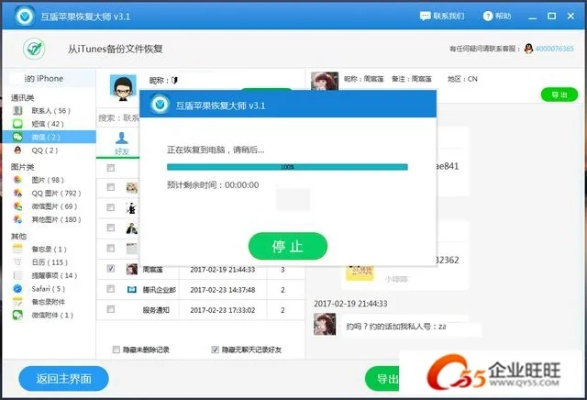Select 其他图片 (180) category
This screenshot has height=400, width=587.
tap(56, 219)
